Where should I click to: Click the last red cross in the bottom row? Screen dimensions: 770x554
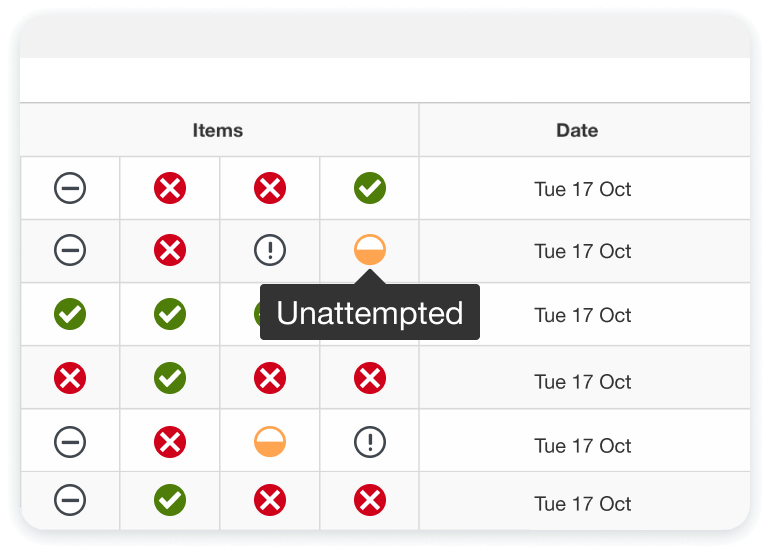tap(370, 500)
